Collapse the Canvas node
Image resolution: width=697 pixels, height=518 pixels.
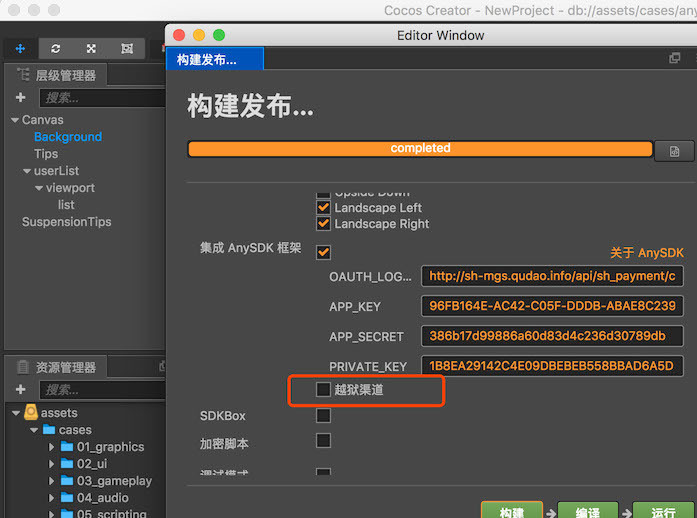tap(15, 120)
